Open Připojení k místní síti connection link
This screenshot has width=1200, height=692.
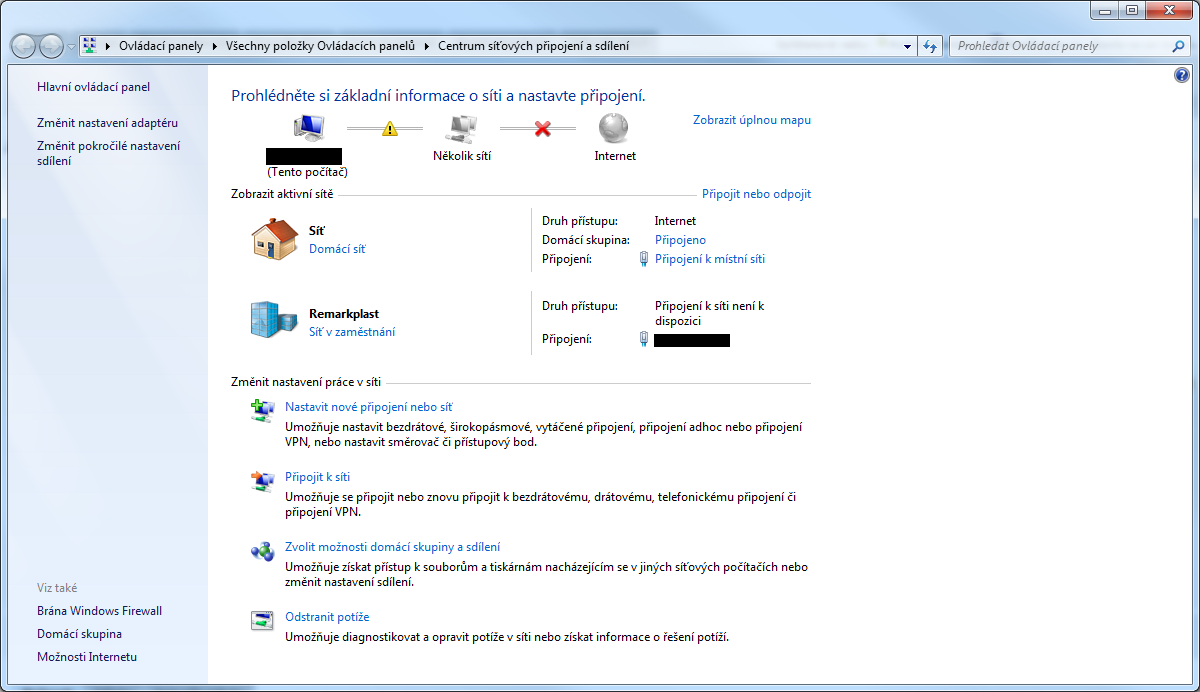click(x=710, y=259)
